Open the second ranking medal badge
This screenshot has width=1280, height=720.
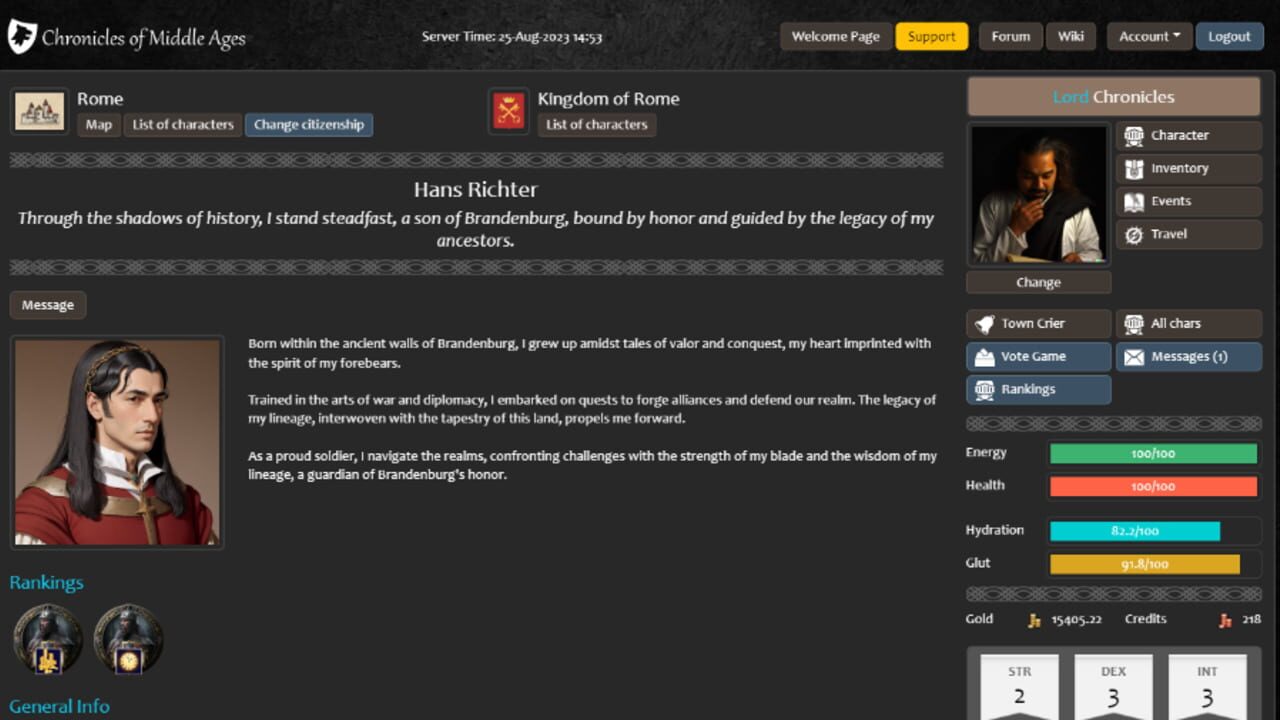(x=128, y=639)
